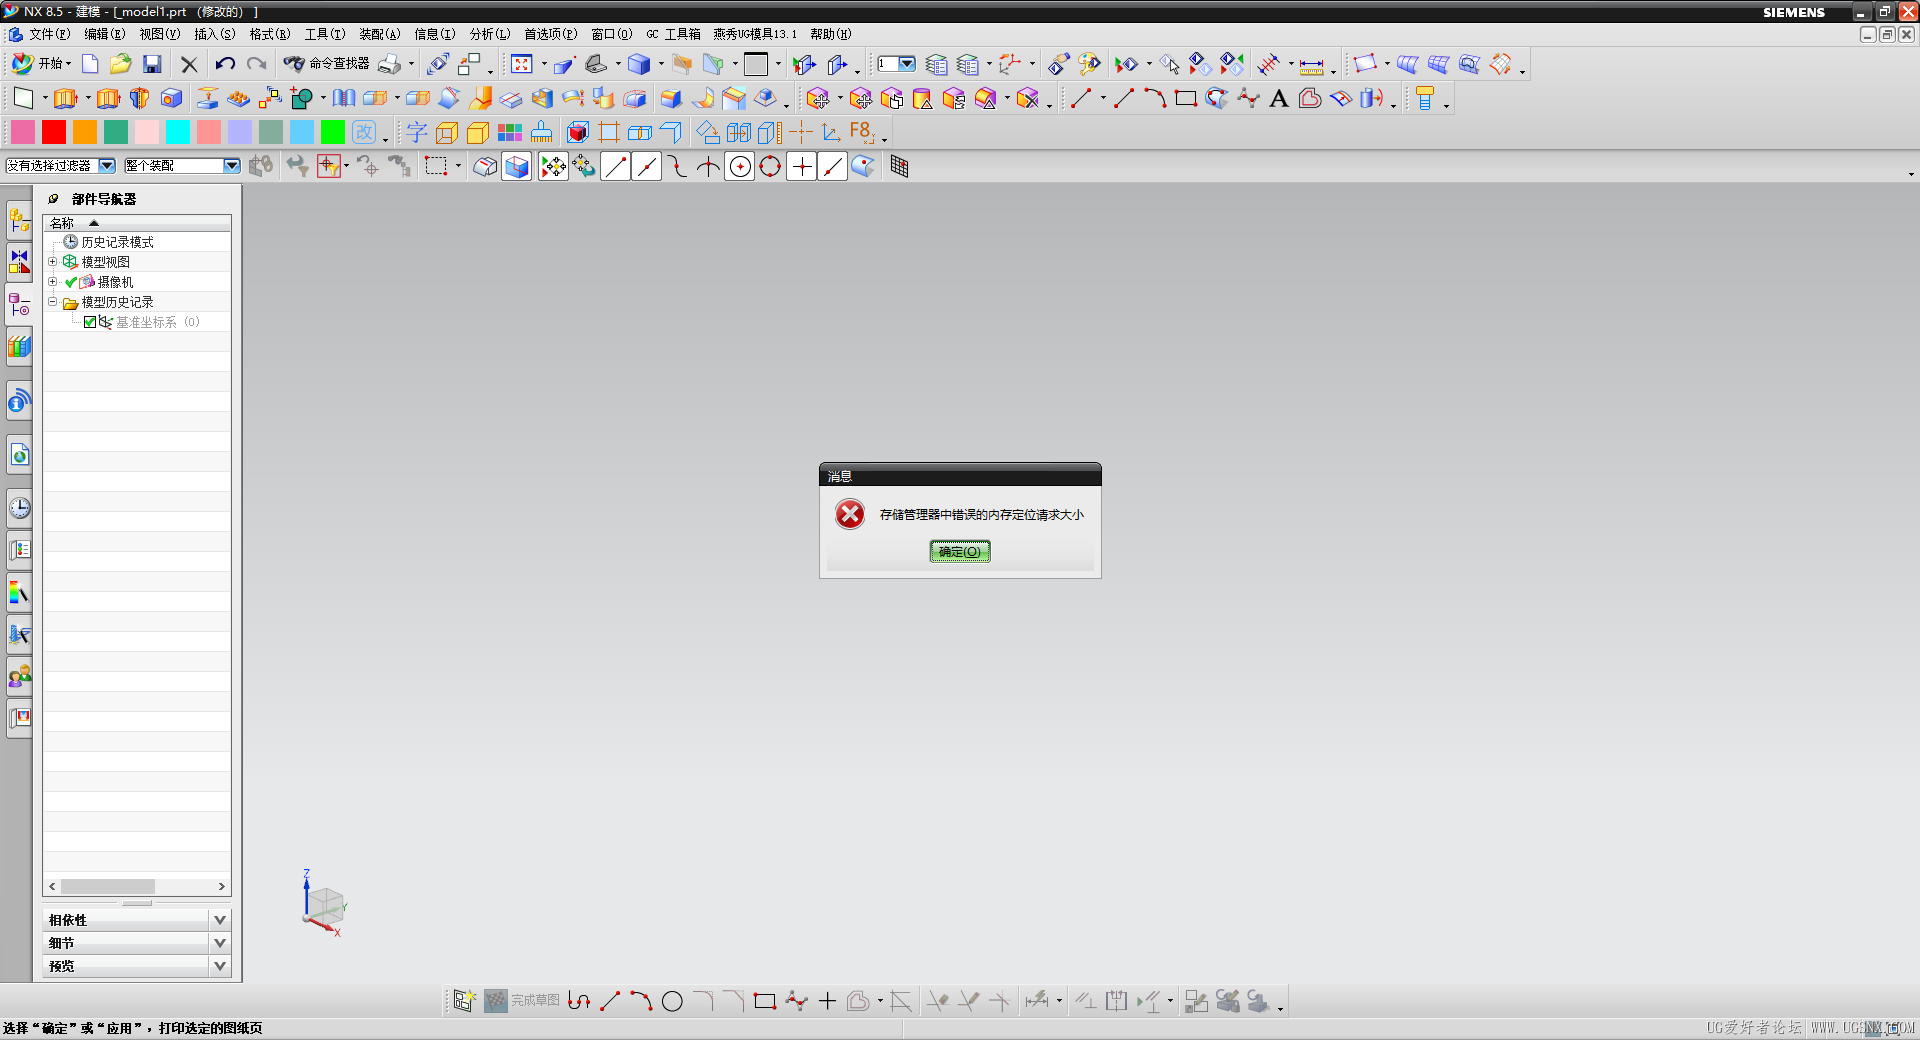Expand the 预览 panel
Image resolution: width=1920 pixels, height=1040 pixels.
click(x=137, y=966)
